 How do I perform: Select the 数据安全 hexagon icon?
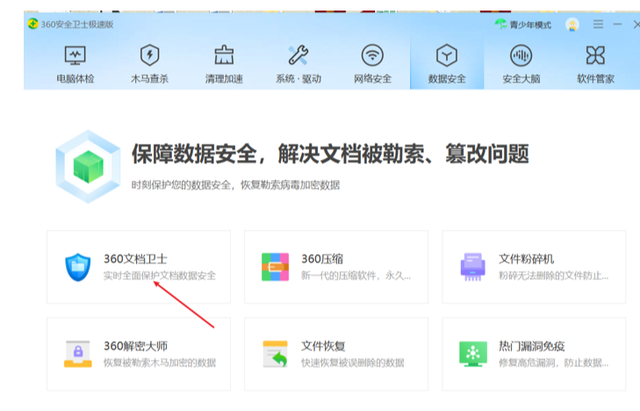(x=447, y=55)
